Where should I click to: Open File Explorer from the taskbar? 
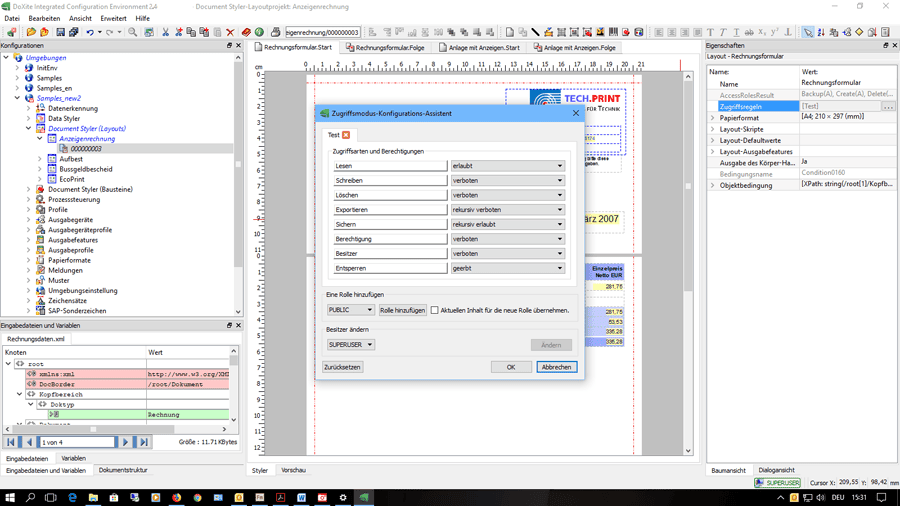(x=93, y=497)
